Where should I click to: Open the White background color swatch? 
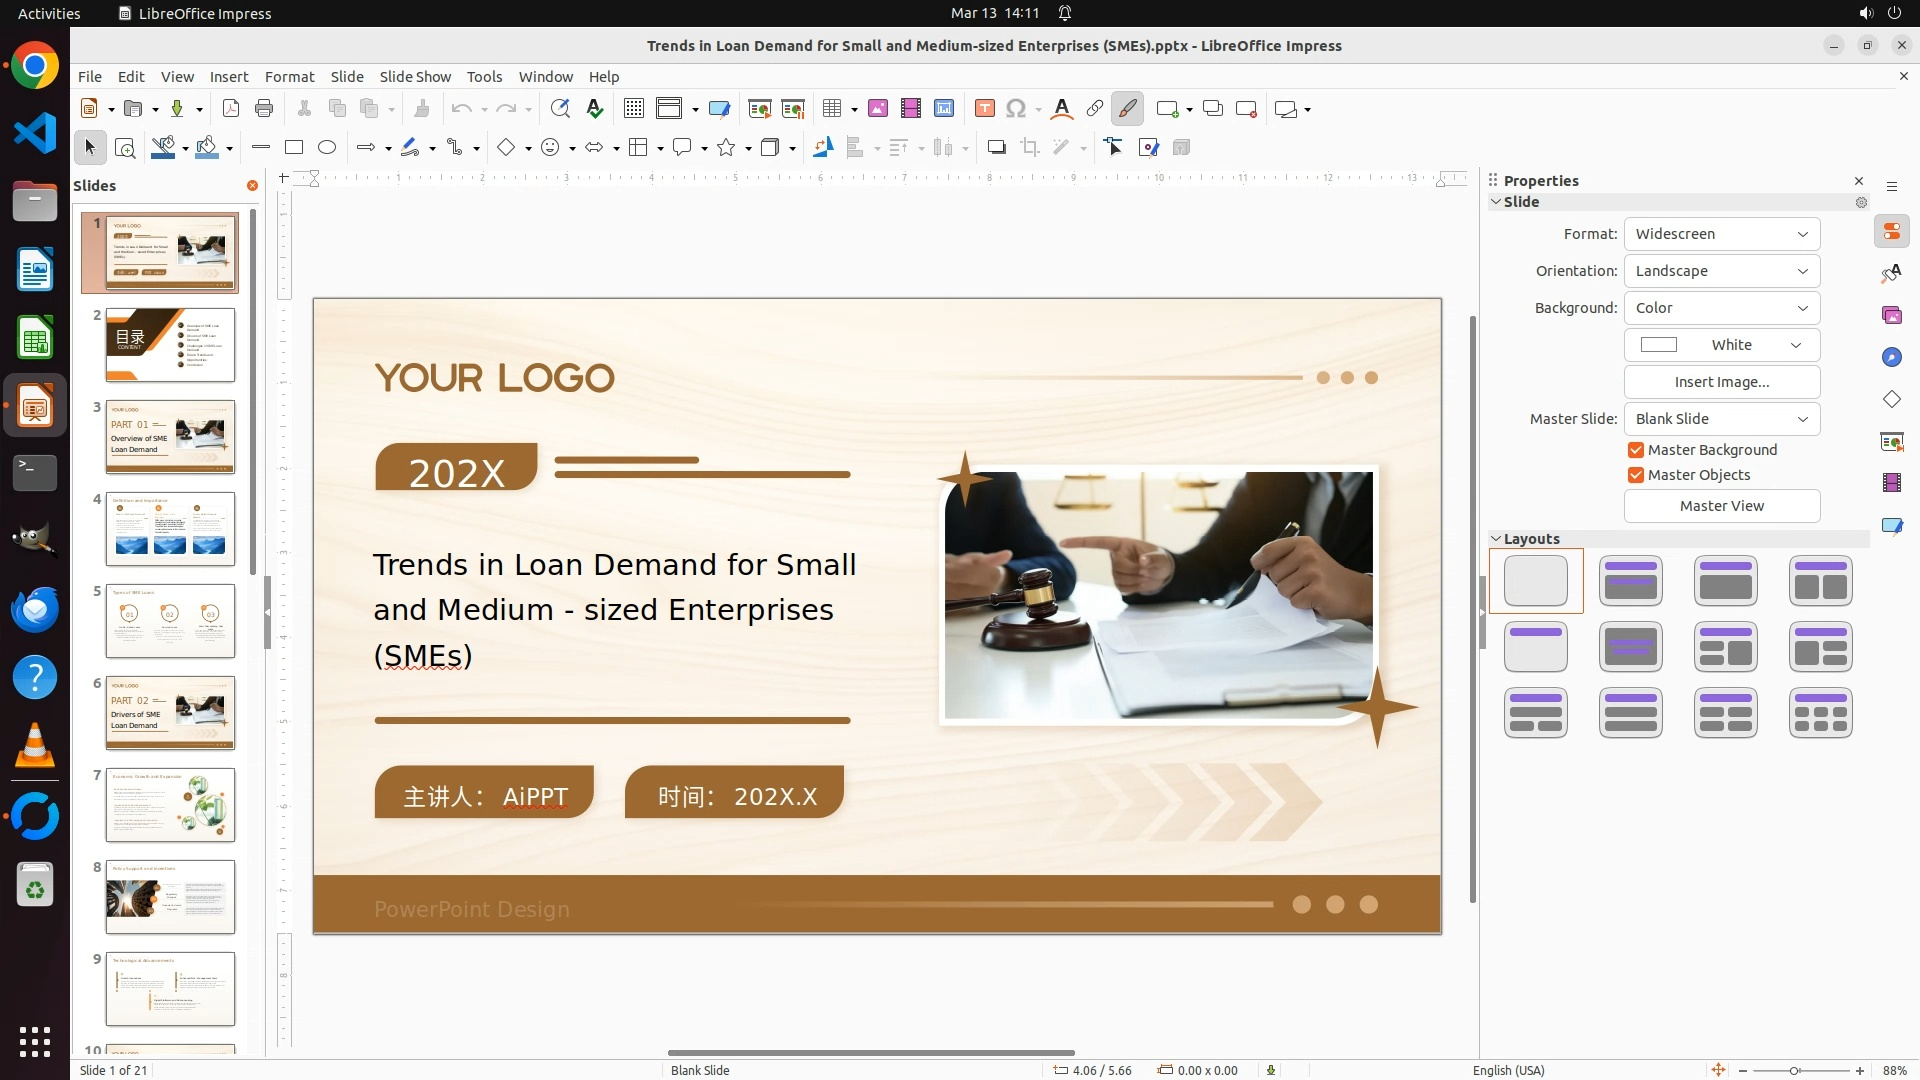(1722, 345)
